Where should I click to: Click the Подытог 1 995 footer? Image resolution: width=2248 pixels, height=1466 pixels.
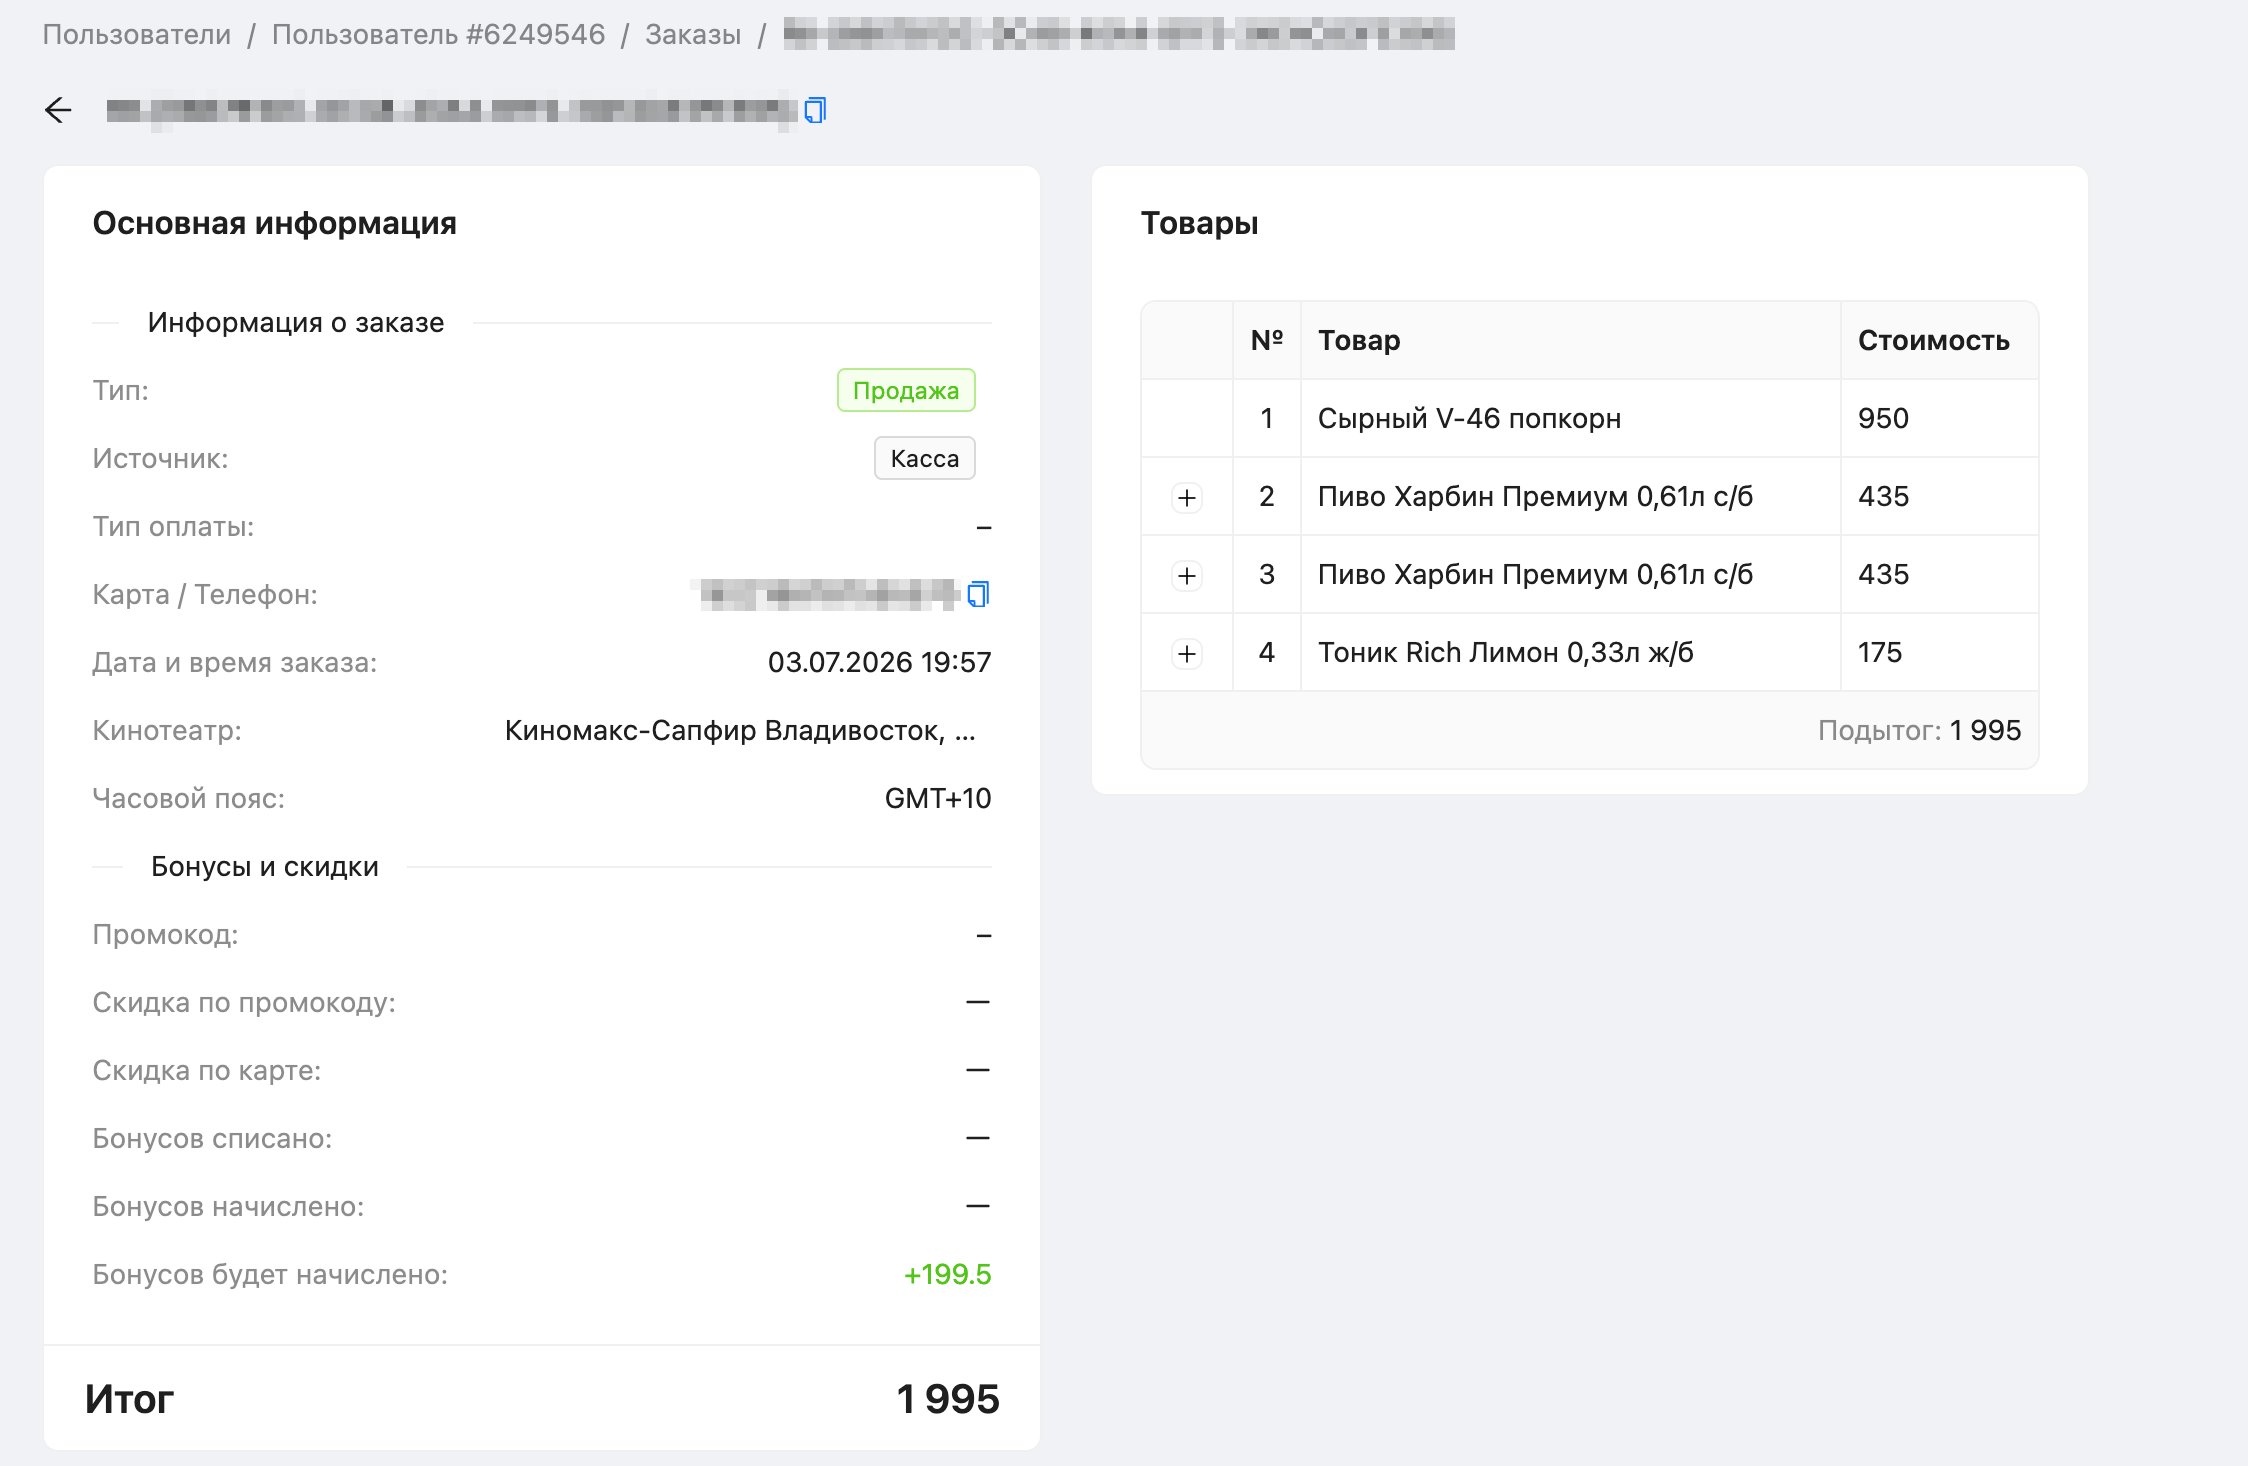pyautogui.click(x=1919, y=730)
